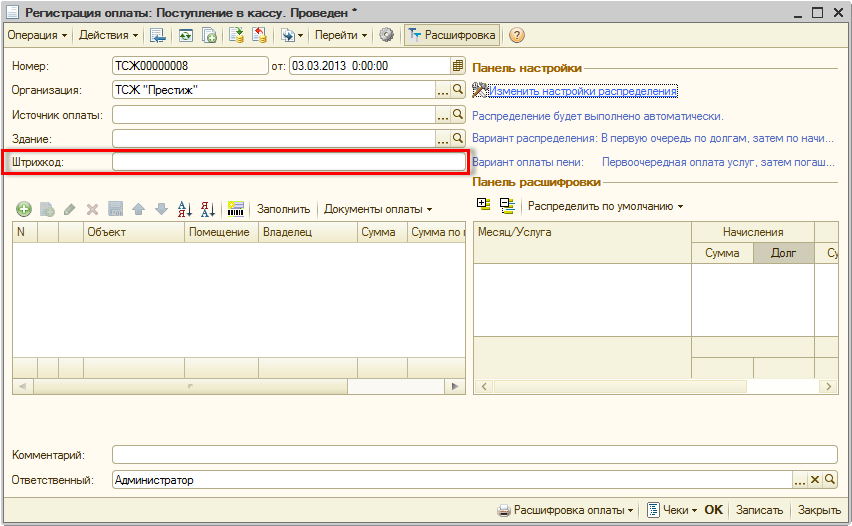Open selection list for Здание field

pyautogui.click(x=443, y=139)
